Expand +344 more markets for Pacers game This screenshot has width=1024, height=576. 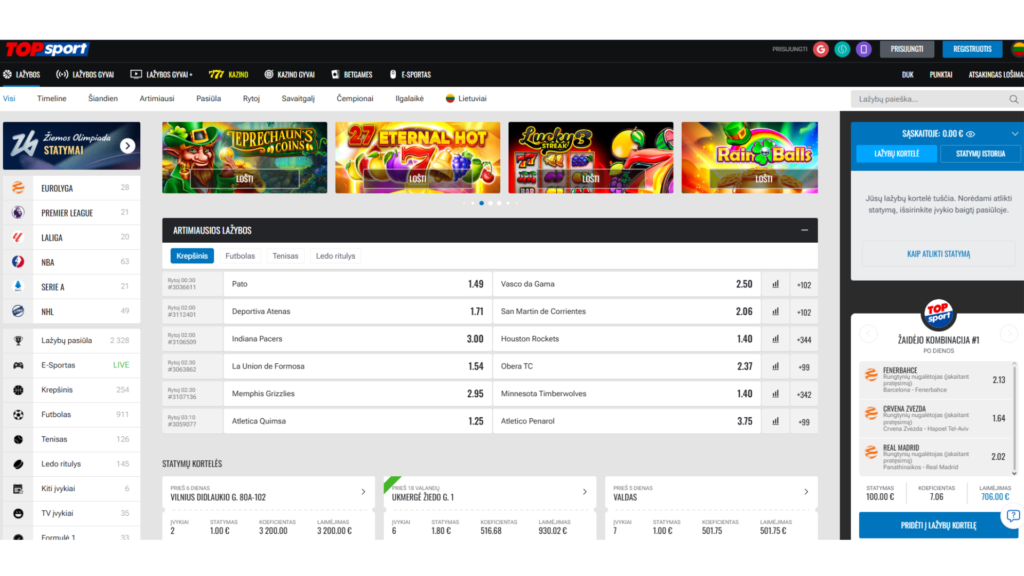(803, 339)
